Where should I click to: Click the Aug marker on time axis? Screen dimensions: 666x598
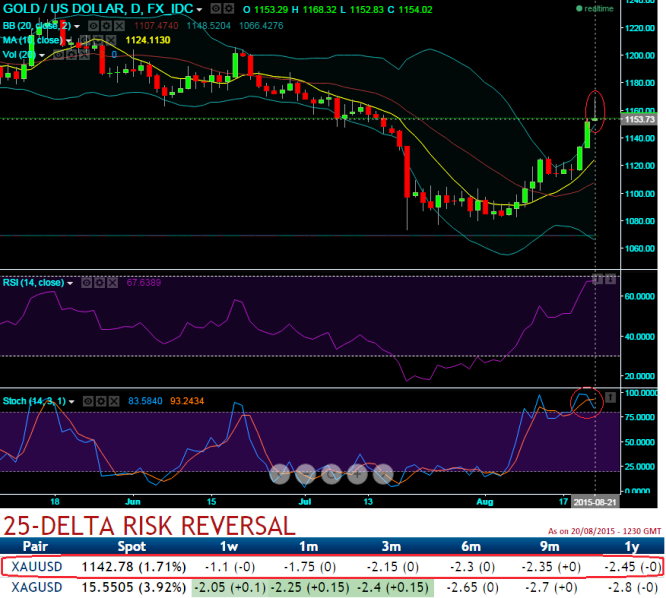(485, 502)
